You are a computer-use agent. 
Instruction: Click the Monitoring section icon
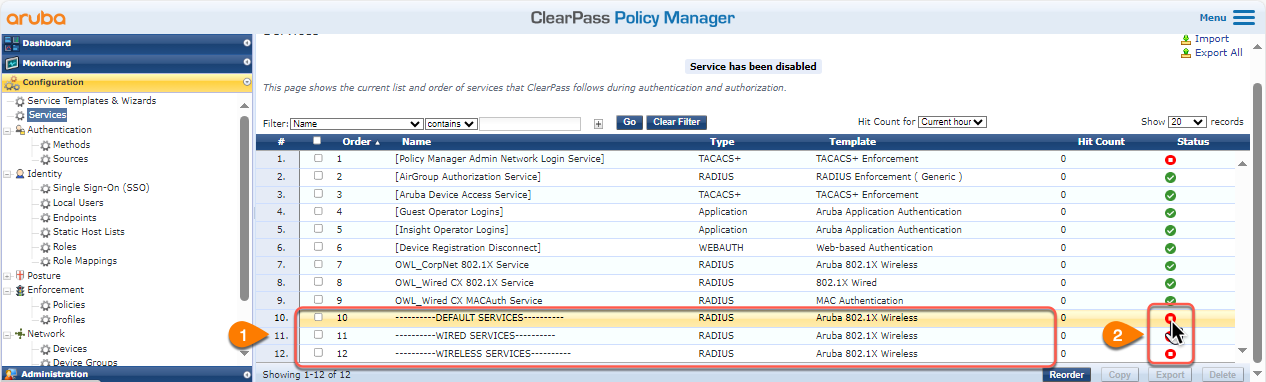point(12,63)
